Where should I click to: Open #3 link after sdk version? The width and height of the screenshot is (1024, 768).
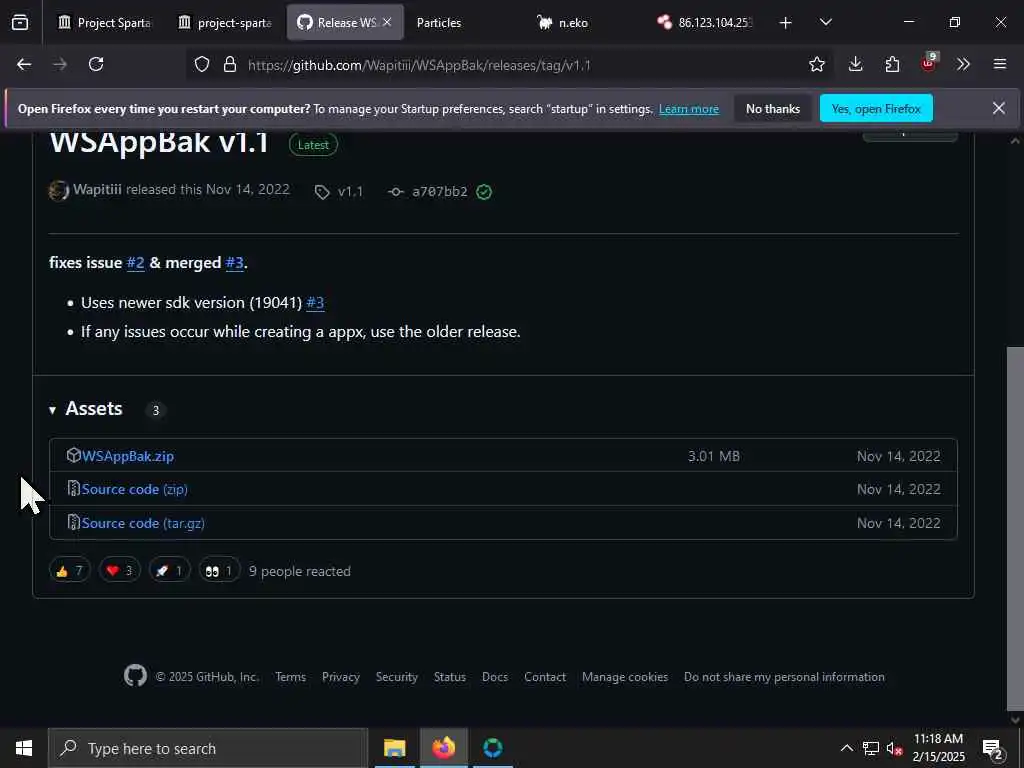click(315, 303)
